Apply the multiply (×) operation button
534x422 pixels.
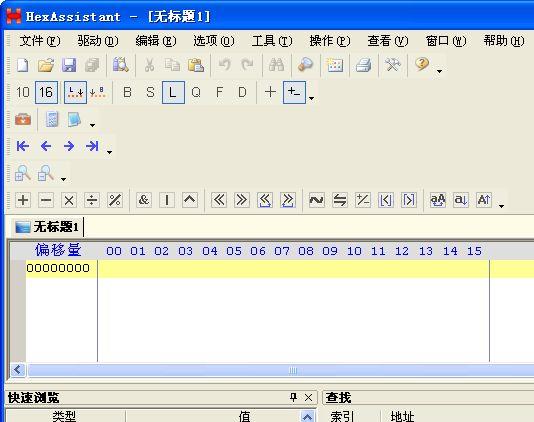[x=69, y=200]
